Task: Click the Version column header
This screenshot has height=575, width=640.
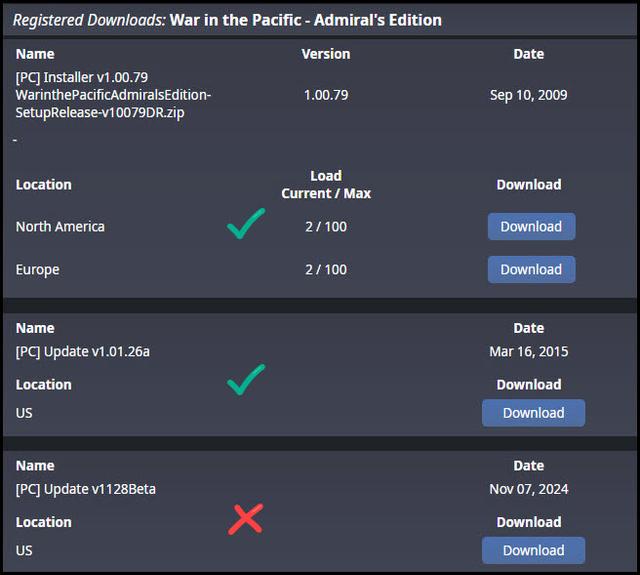Action: (326, 54)
